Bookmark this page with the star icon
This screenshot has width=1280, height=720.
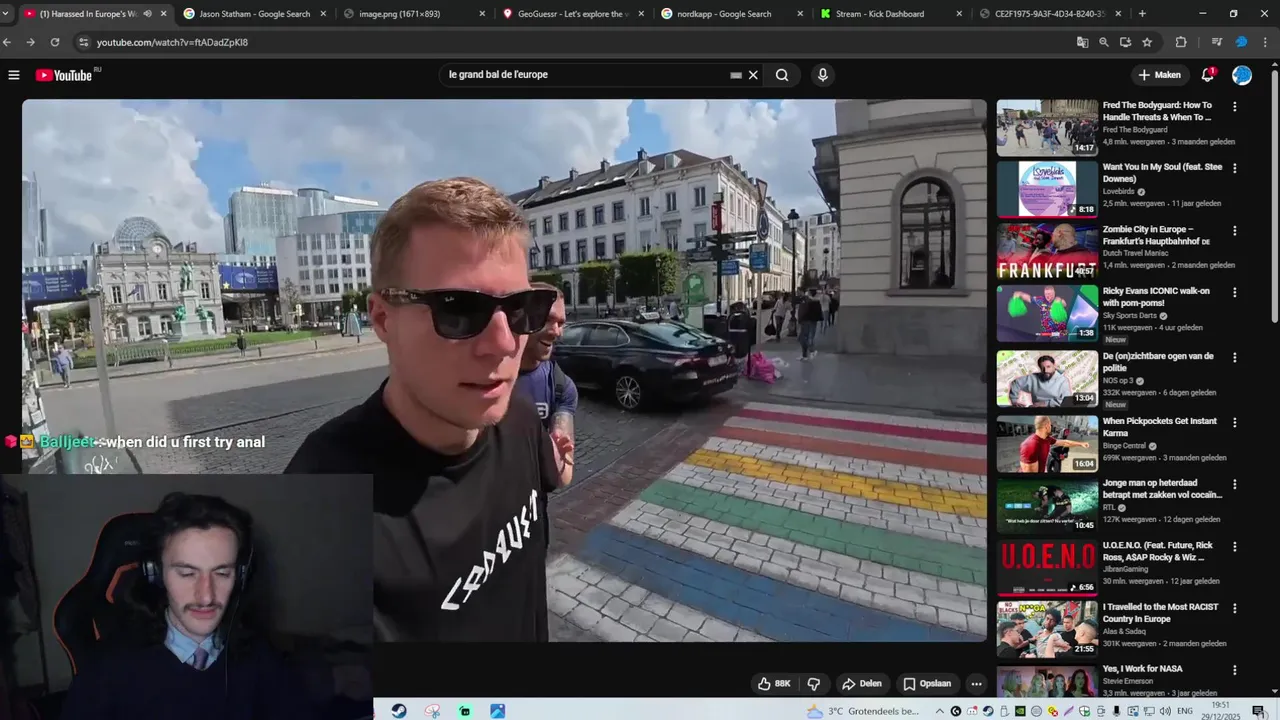pos(1147,42)
